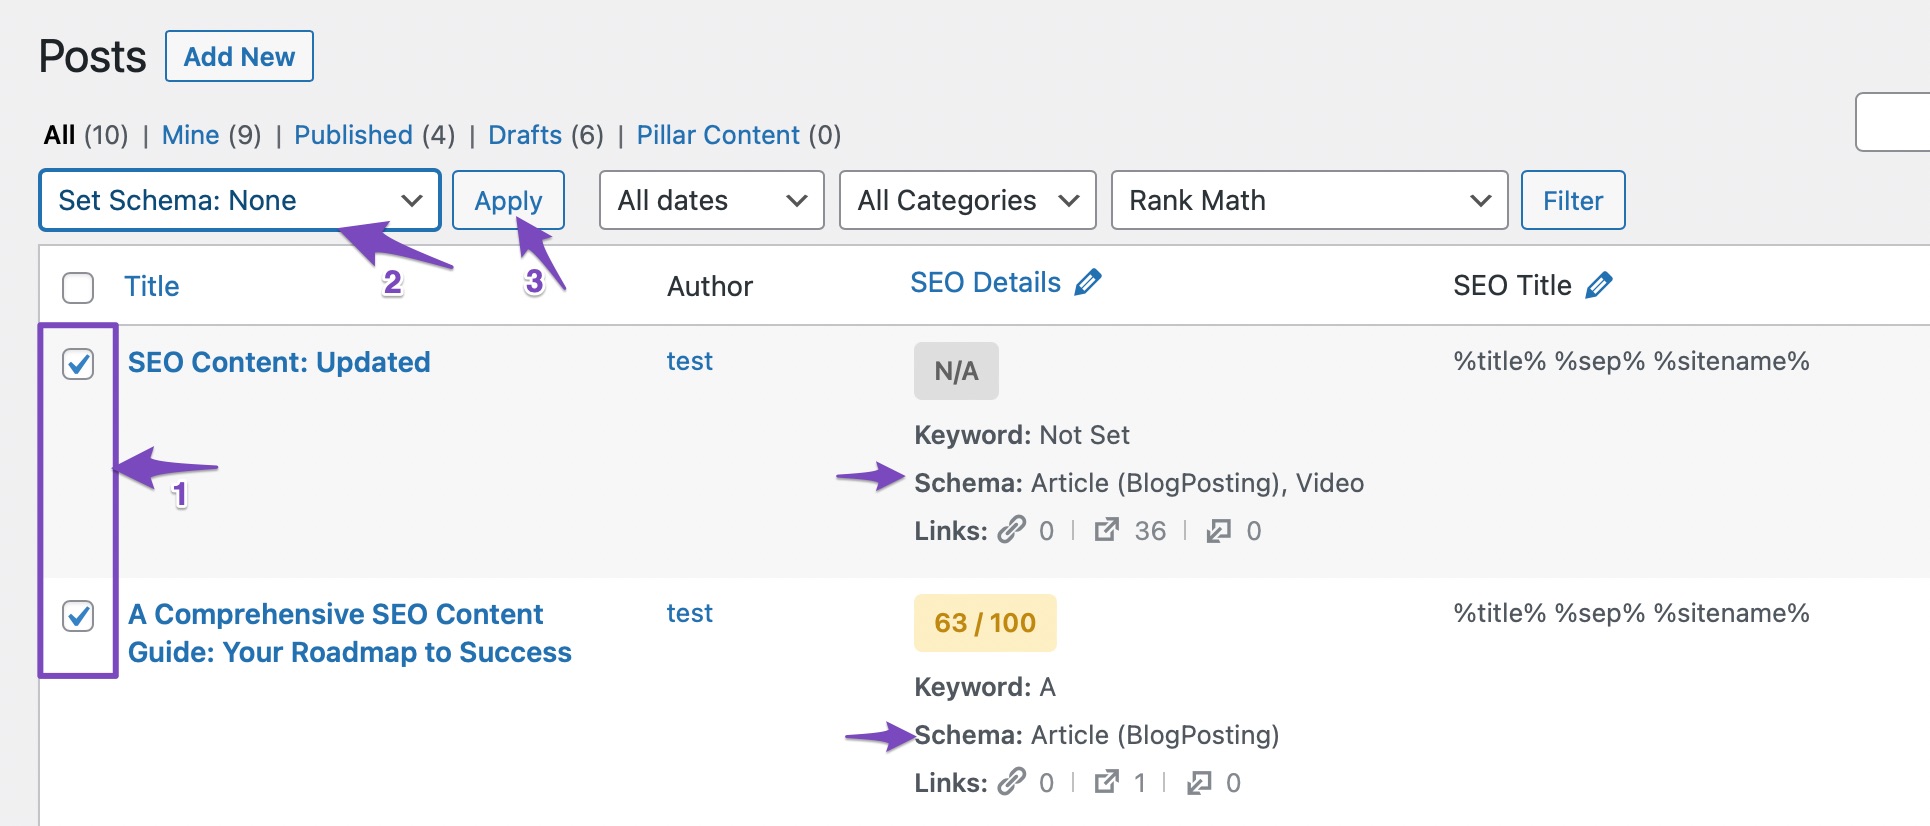Click author test on SEO Content: Updated row
1930x826 pixels.
690,361
